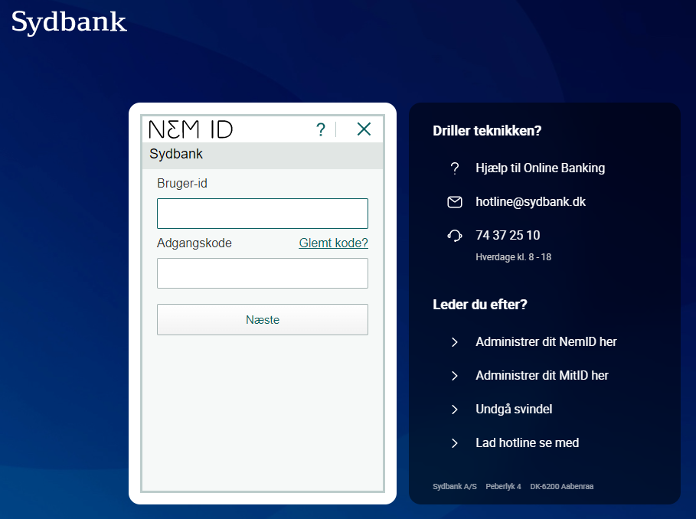Screen dimensions: 696x519
Task: Focus the Bruger-id input field
Action: pyautogui.click(x=262, y=214)
